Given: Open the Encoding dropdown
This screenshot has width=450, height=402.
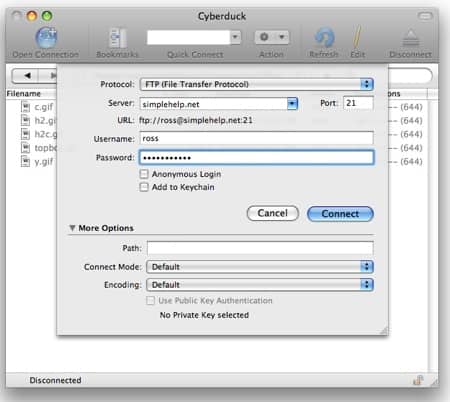Looking at the screenshot, I should [x=260, y=285].
